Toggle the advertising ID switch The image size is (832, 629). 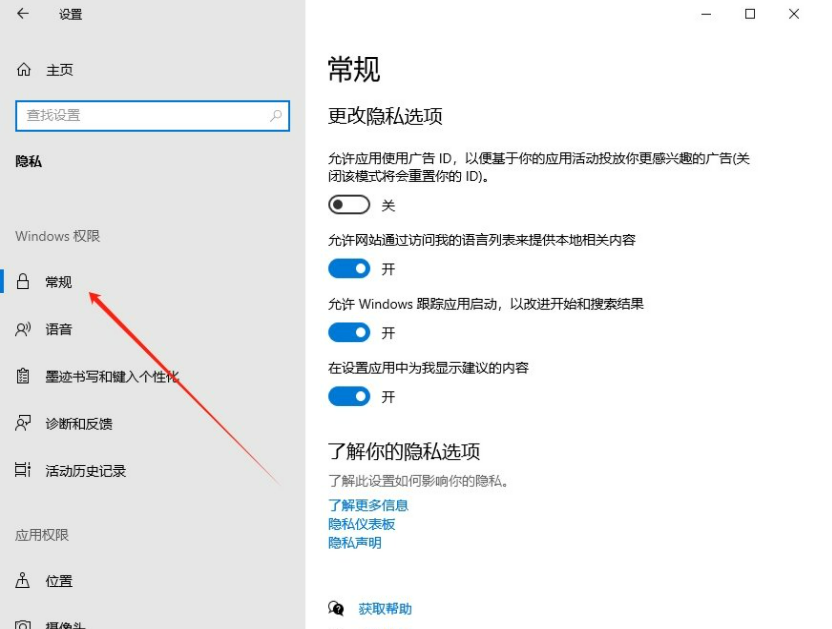[x=349, y=205]
